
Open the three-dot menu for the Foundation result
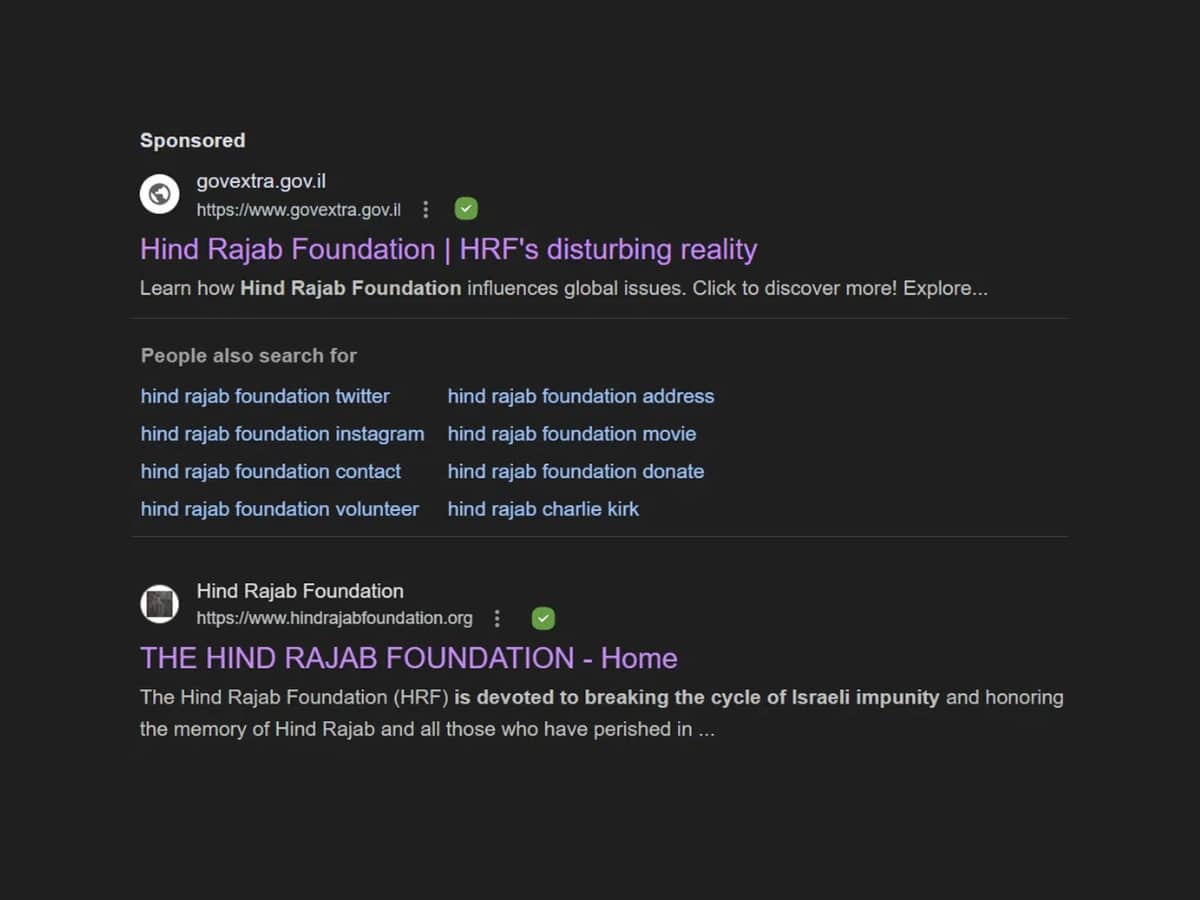pos(497,618)
